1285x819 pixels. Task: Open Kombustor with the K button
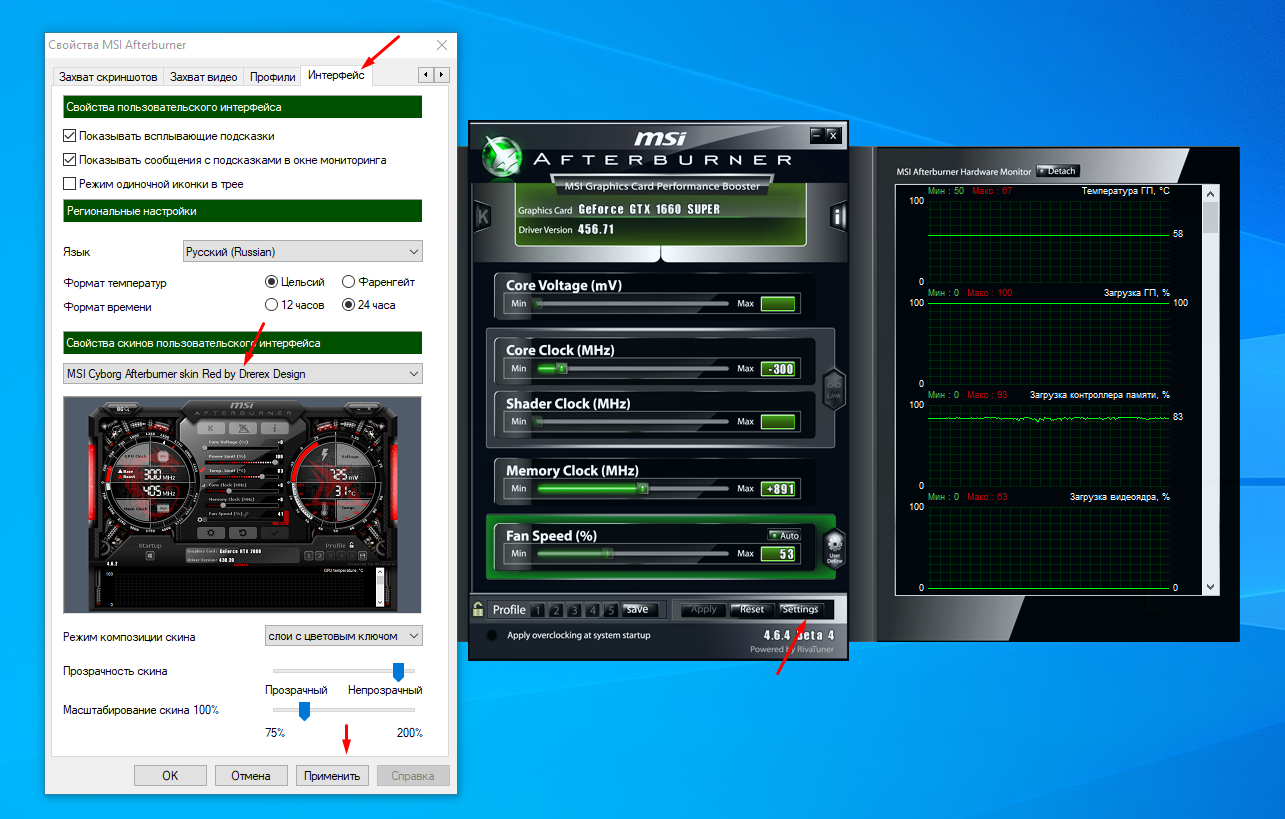click(483, 216)
